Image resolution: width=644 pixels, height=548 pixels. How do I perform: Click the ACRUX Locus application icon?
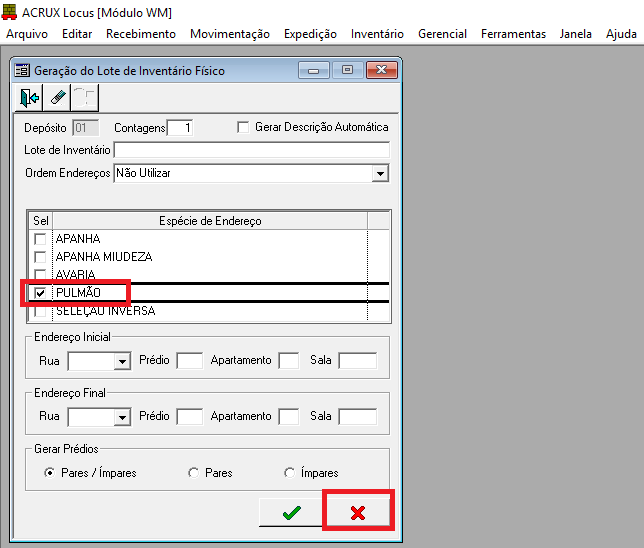click(9, 12)
